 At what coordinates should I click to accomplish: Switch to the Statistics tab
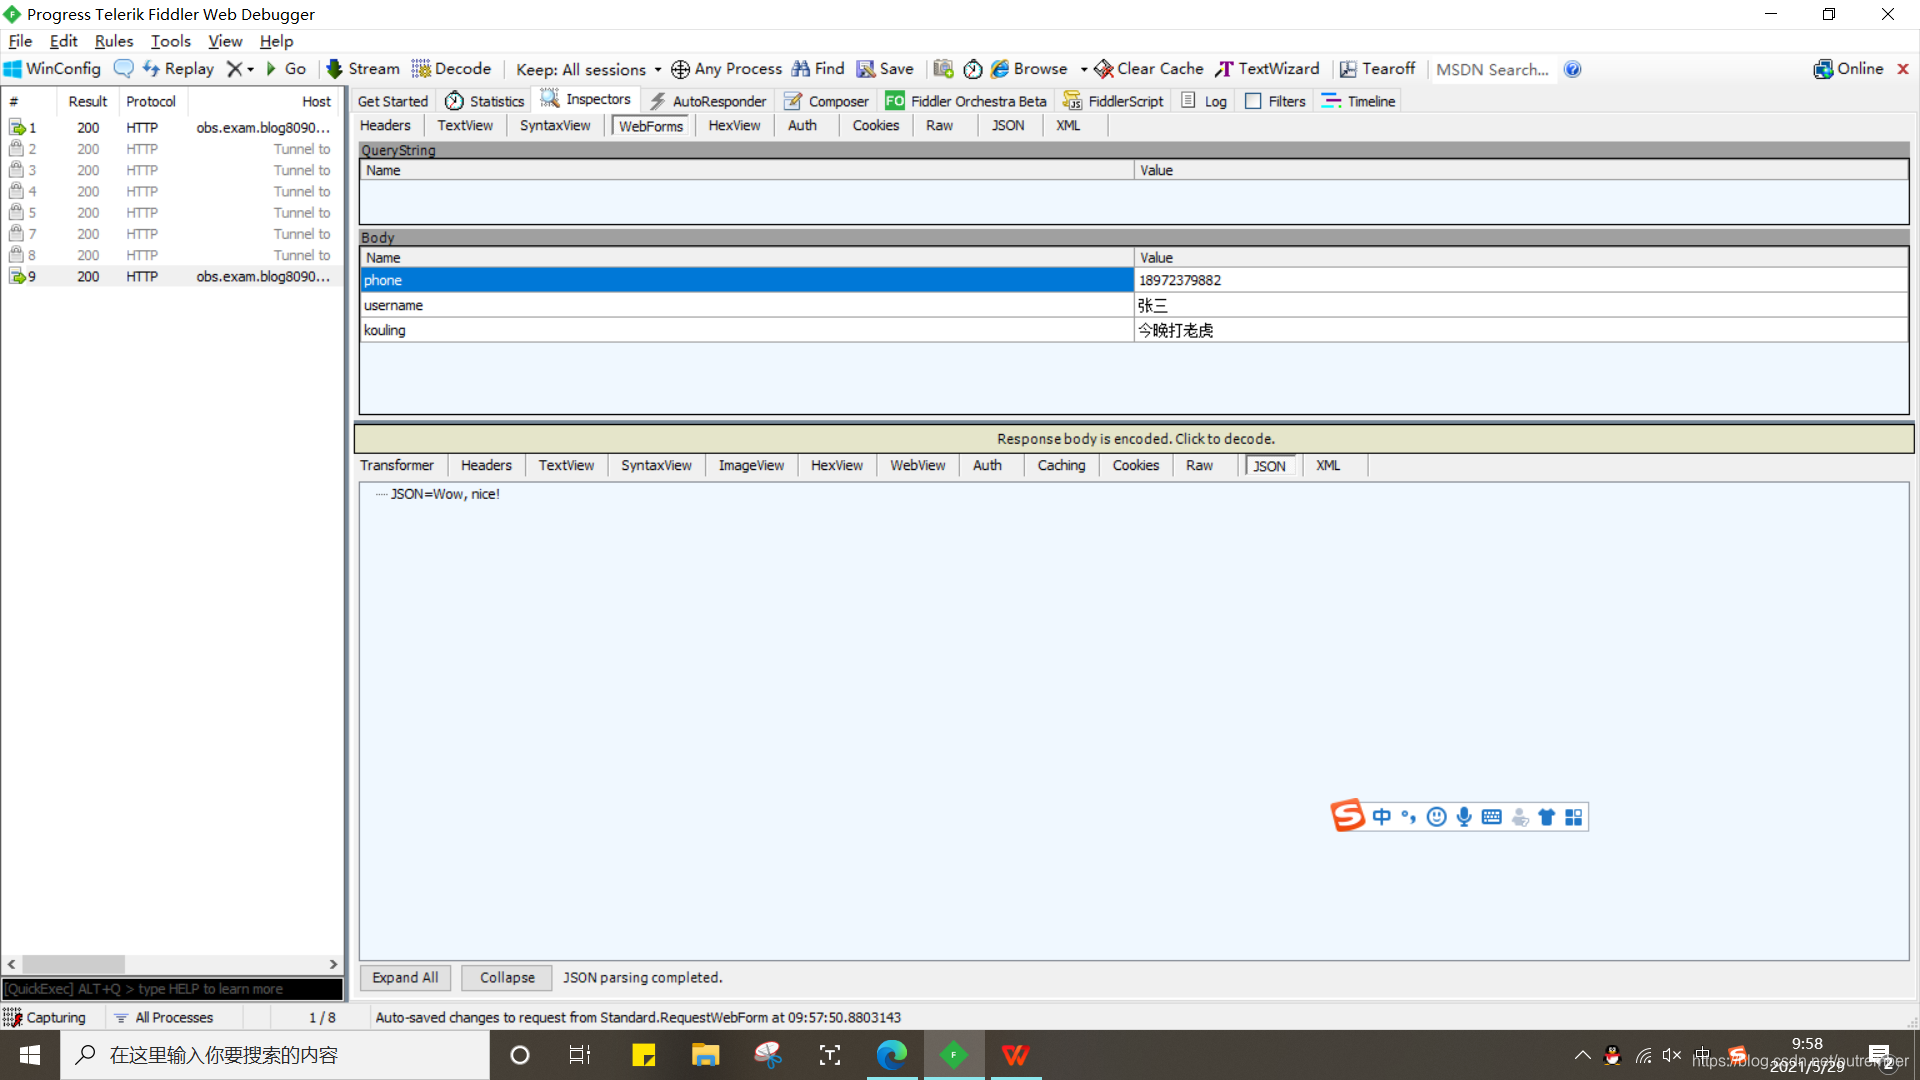(x=484, y=101)
